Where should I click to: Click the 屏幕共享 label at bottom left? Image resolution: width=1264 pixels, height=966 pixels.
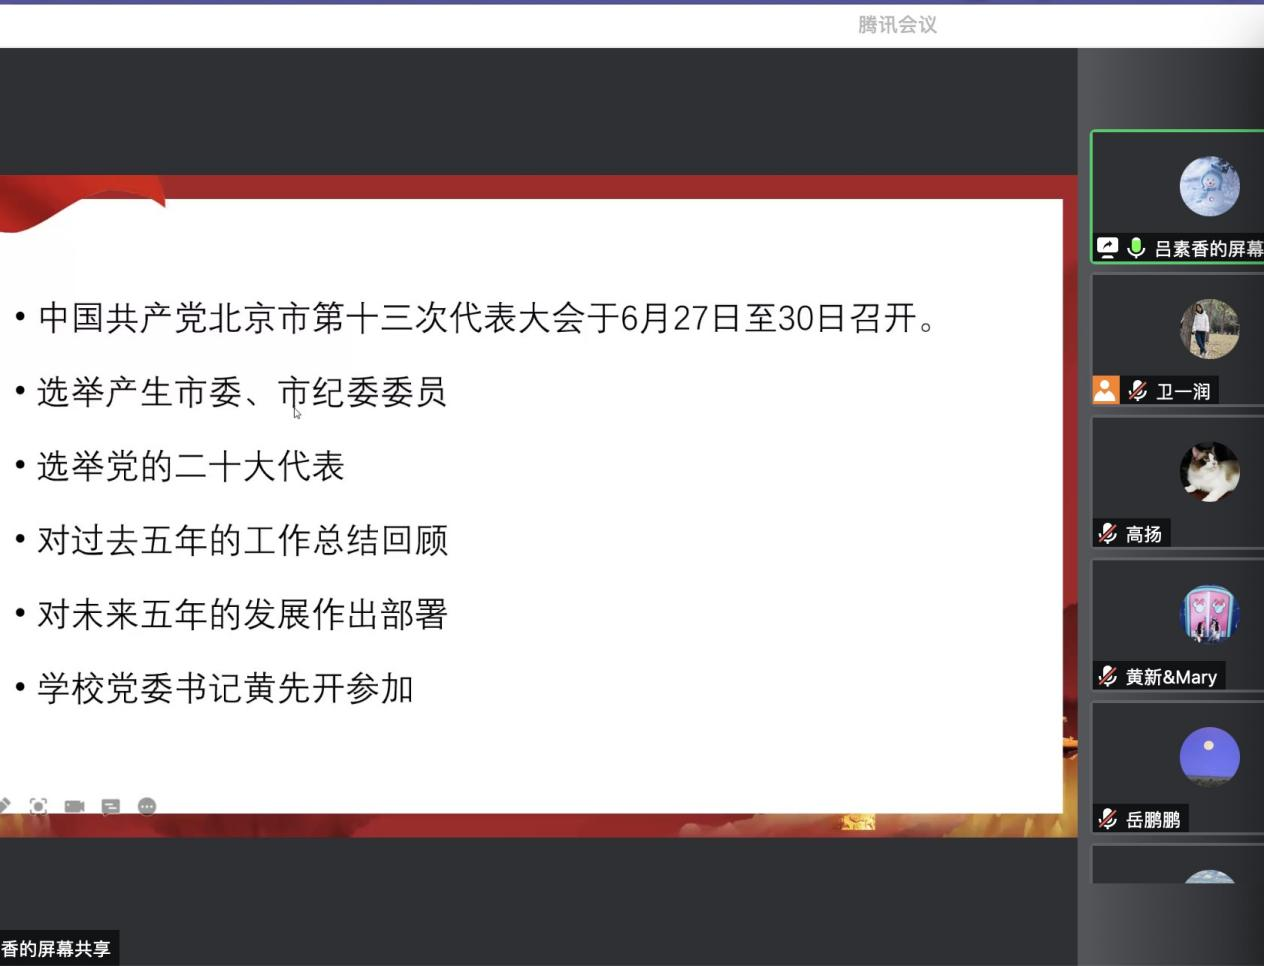(x=56, y=949)
